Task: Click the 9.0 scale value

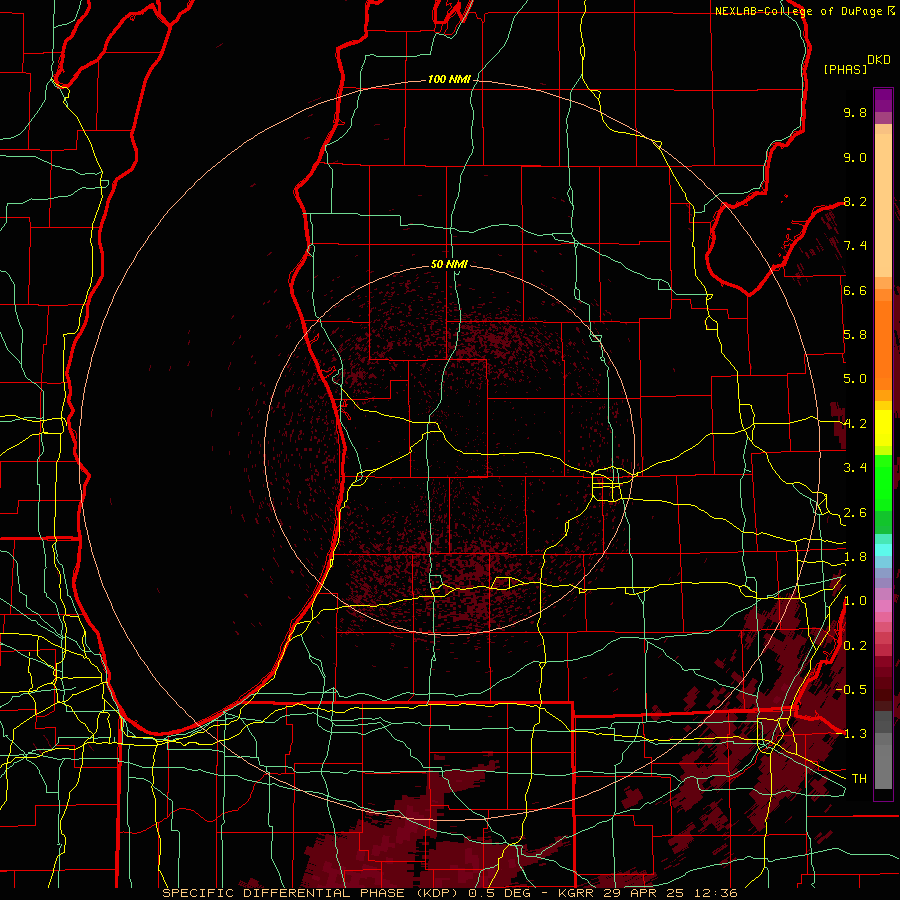Action: [855, 157]
